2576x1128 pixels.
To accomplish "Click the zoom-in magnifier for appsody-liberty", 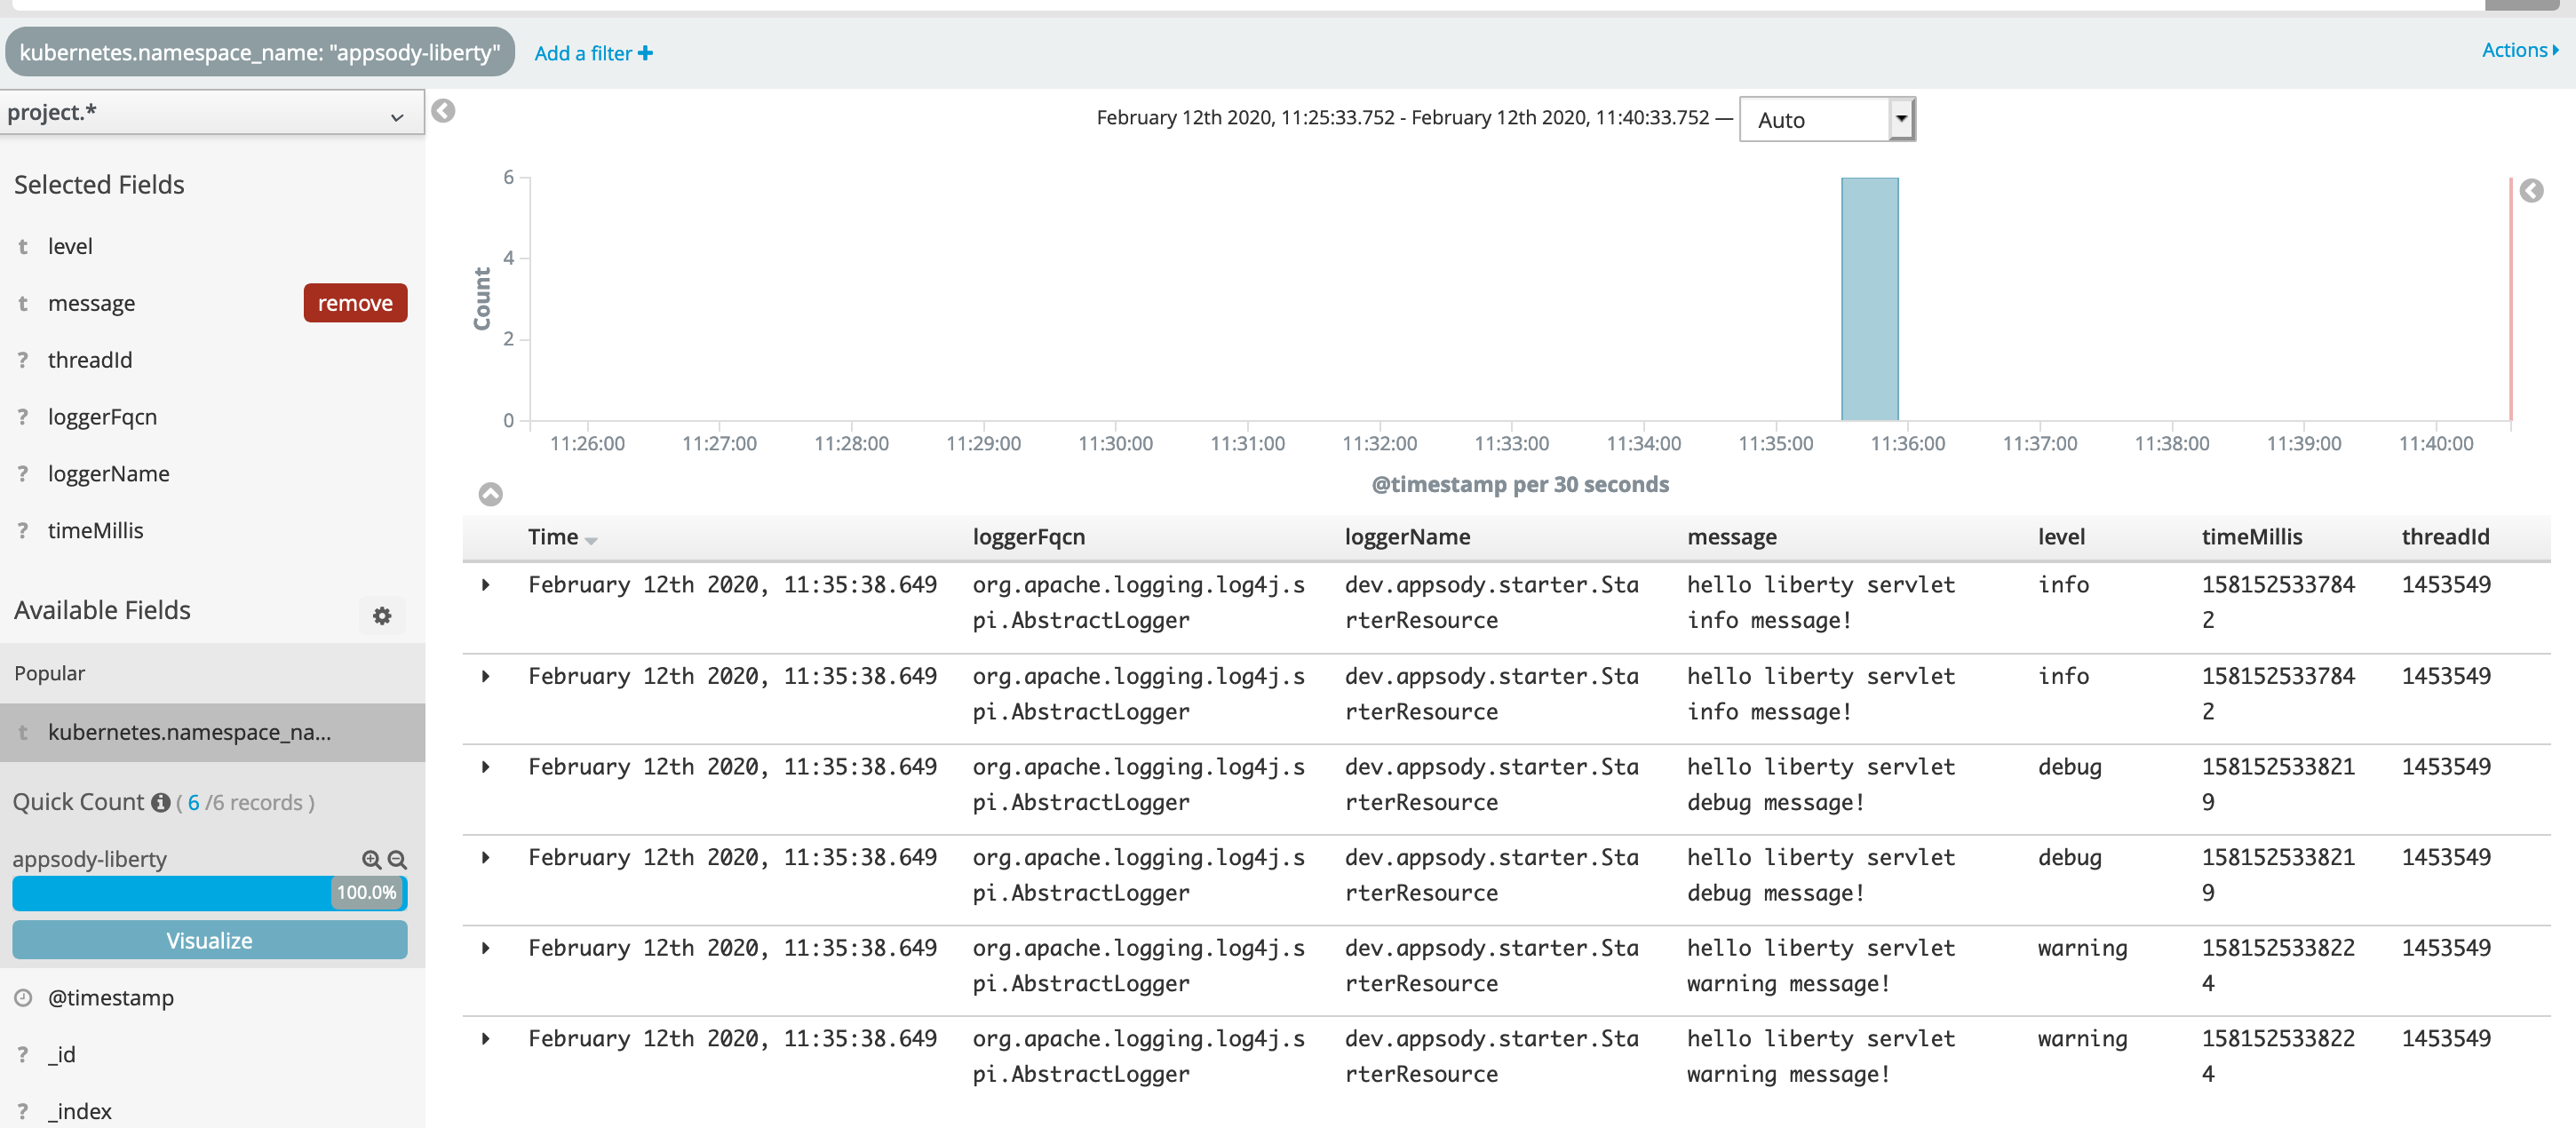I will (x=371, y=859).
